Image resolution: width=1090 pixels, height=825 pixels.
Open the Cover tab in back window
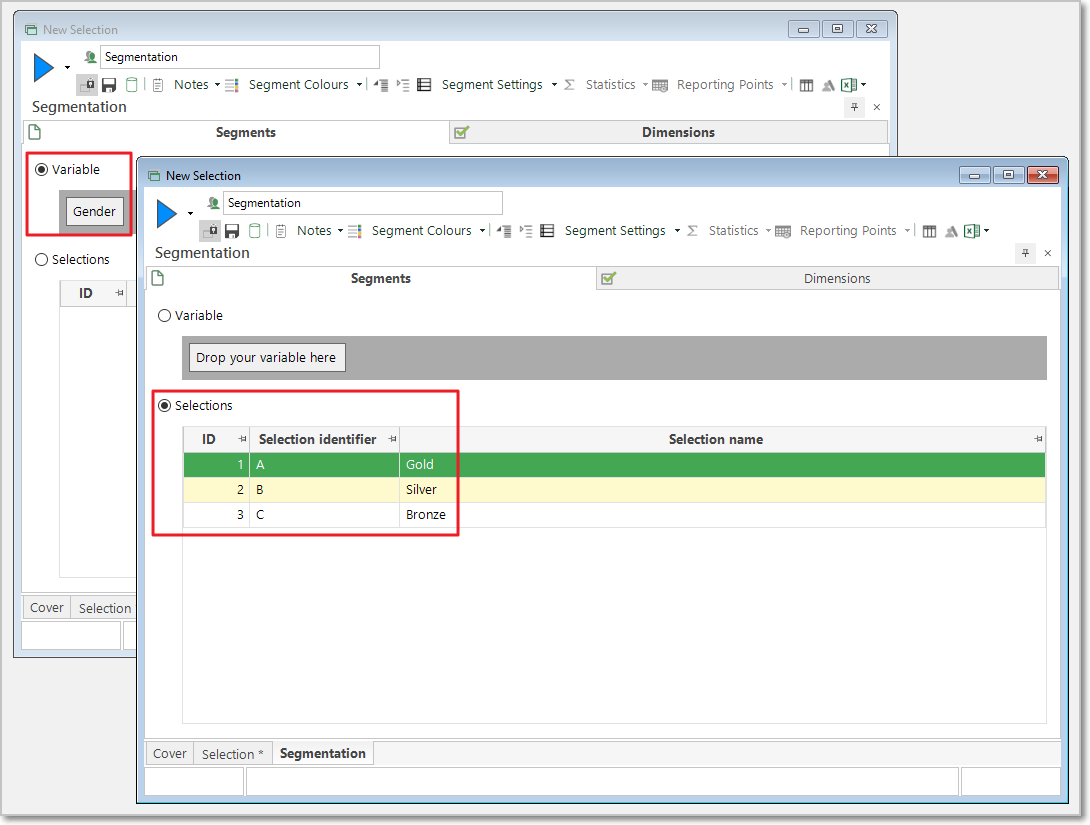click(47, 607)
